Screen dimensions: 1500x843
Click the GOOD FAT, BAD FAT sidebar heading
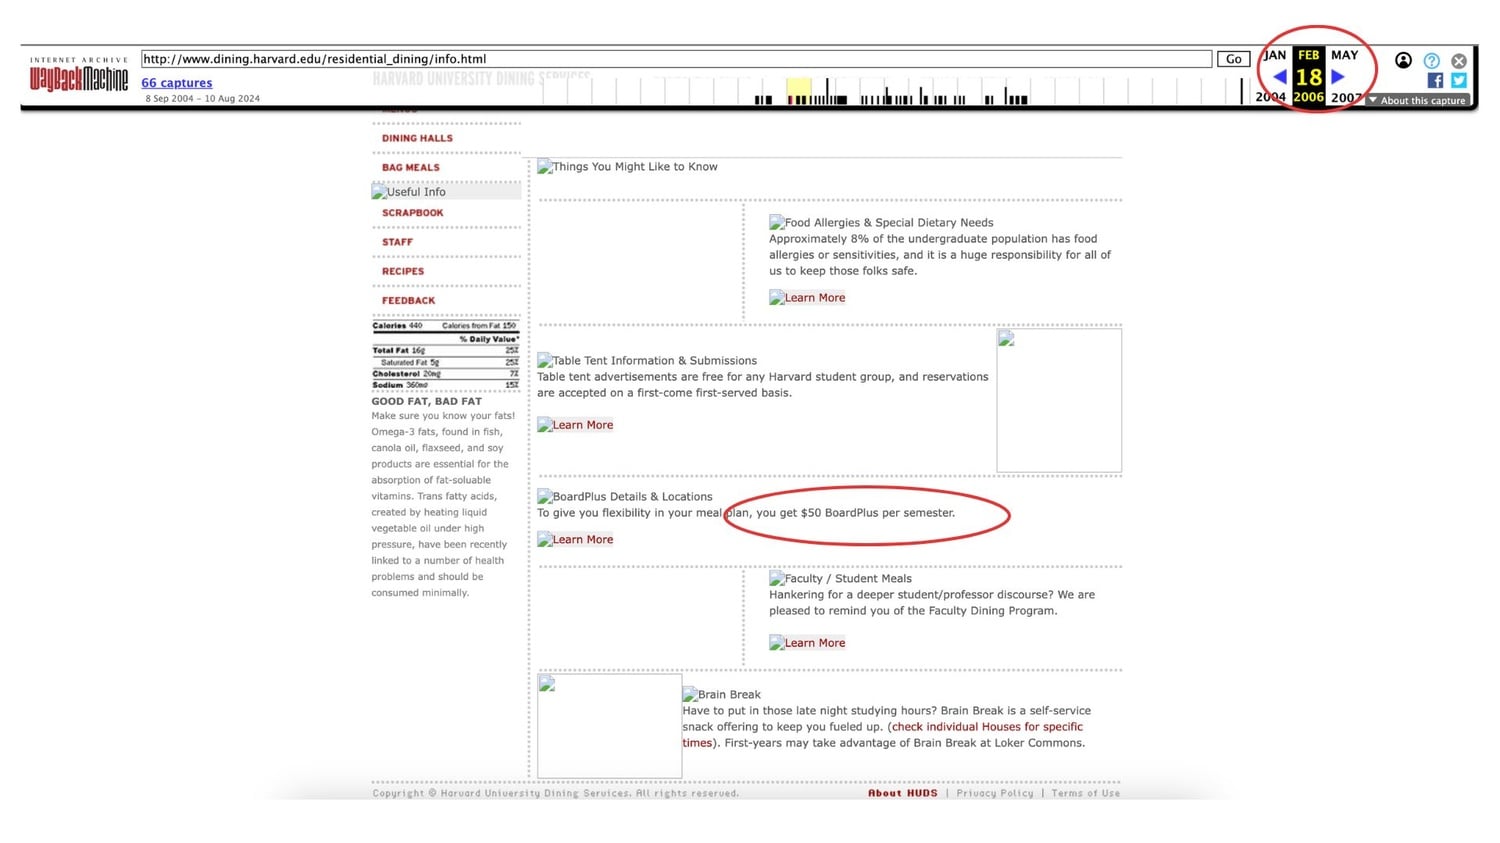pos(427,402)
